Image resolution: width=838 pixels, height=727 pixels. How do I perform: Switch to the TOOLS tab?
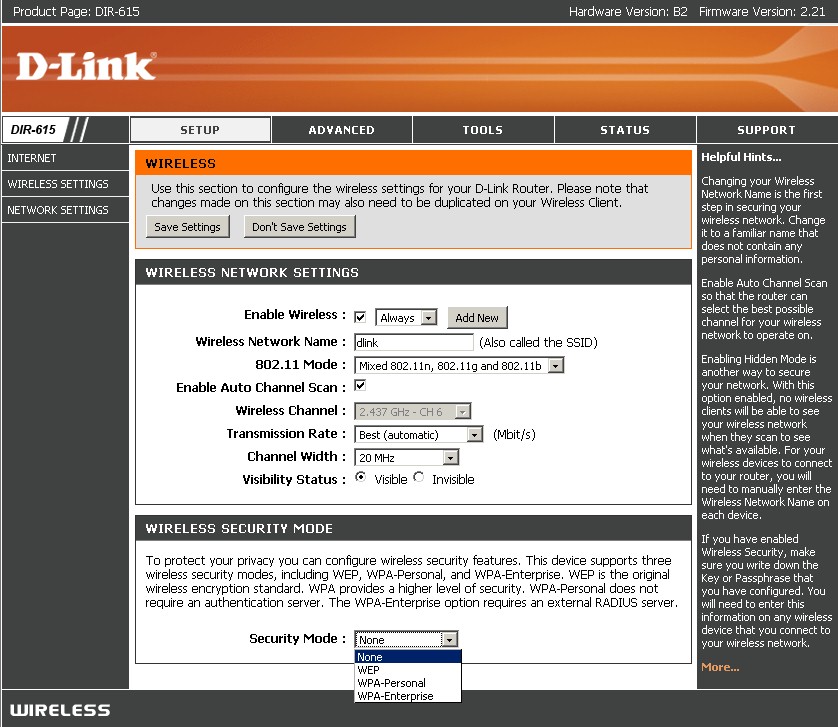point(483,129)
